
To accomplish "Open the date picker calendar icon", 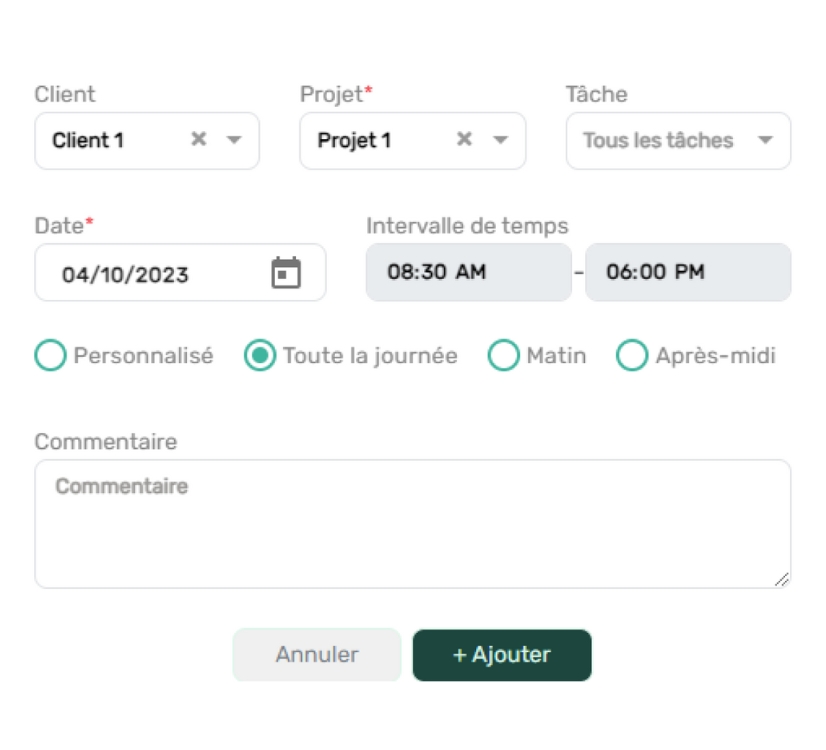I will click(x=286, y=273).
